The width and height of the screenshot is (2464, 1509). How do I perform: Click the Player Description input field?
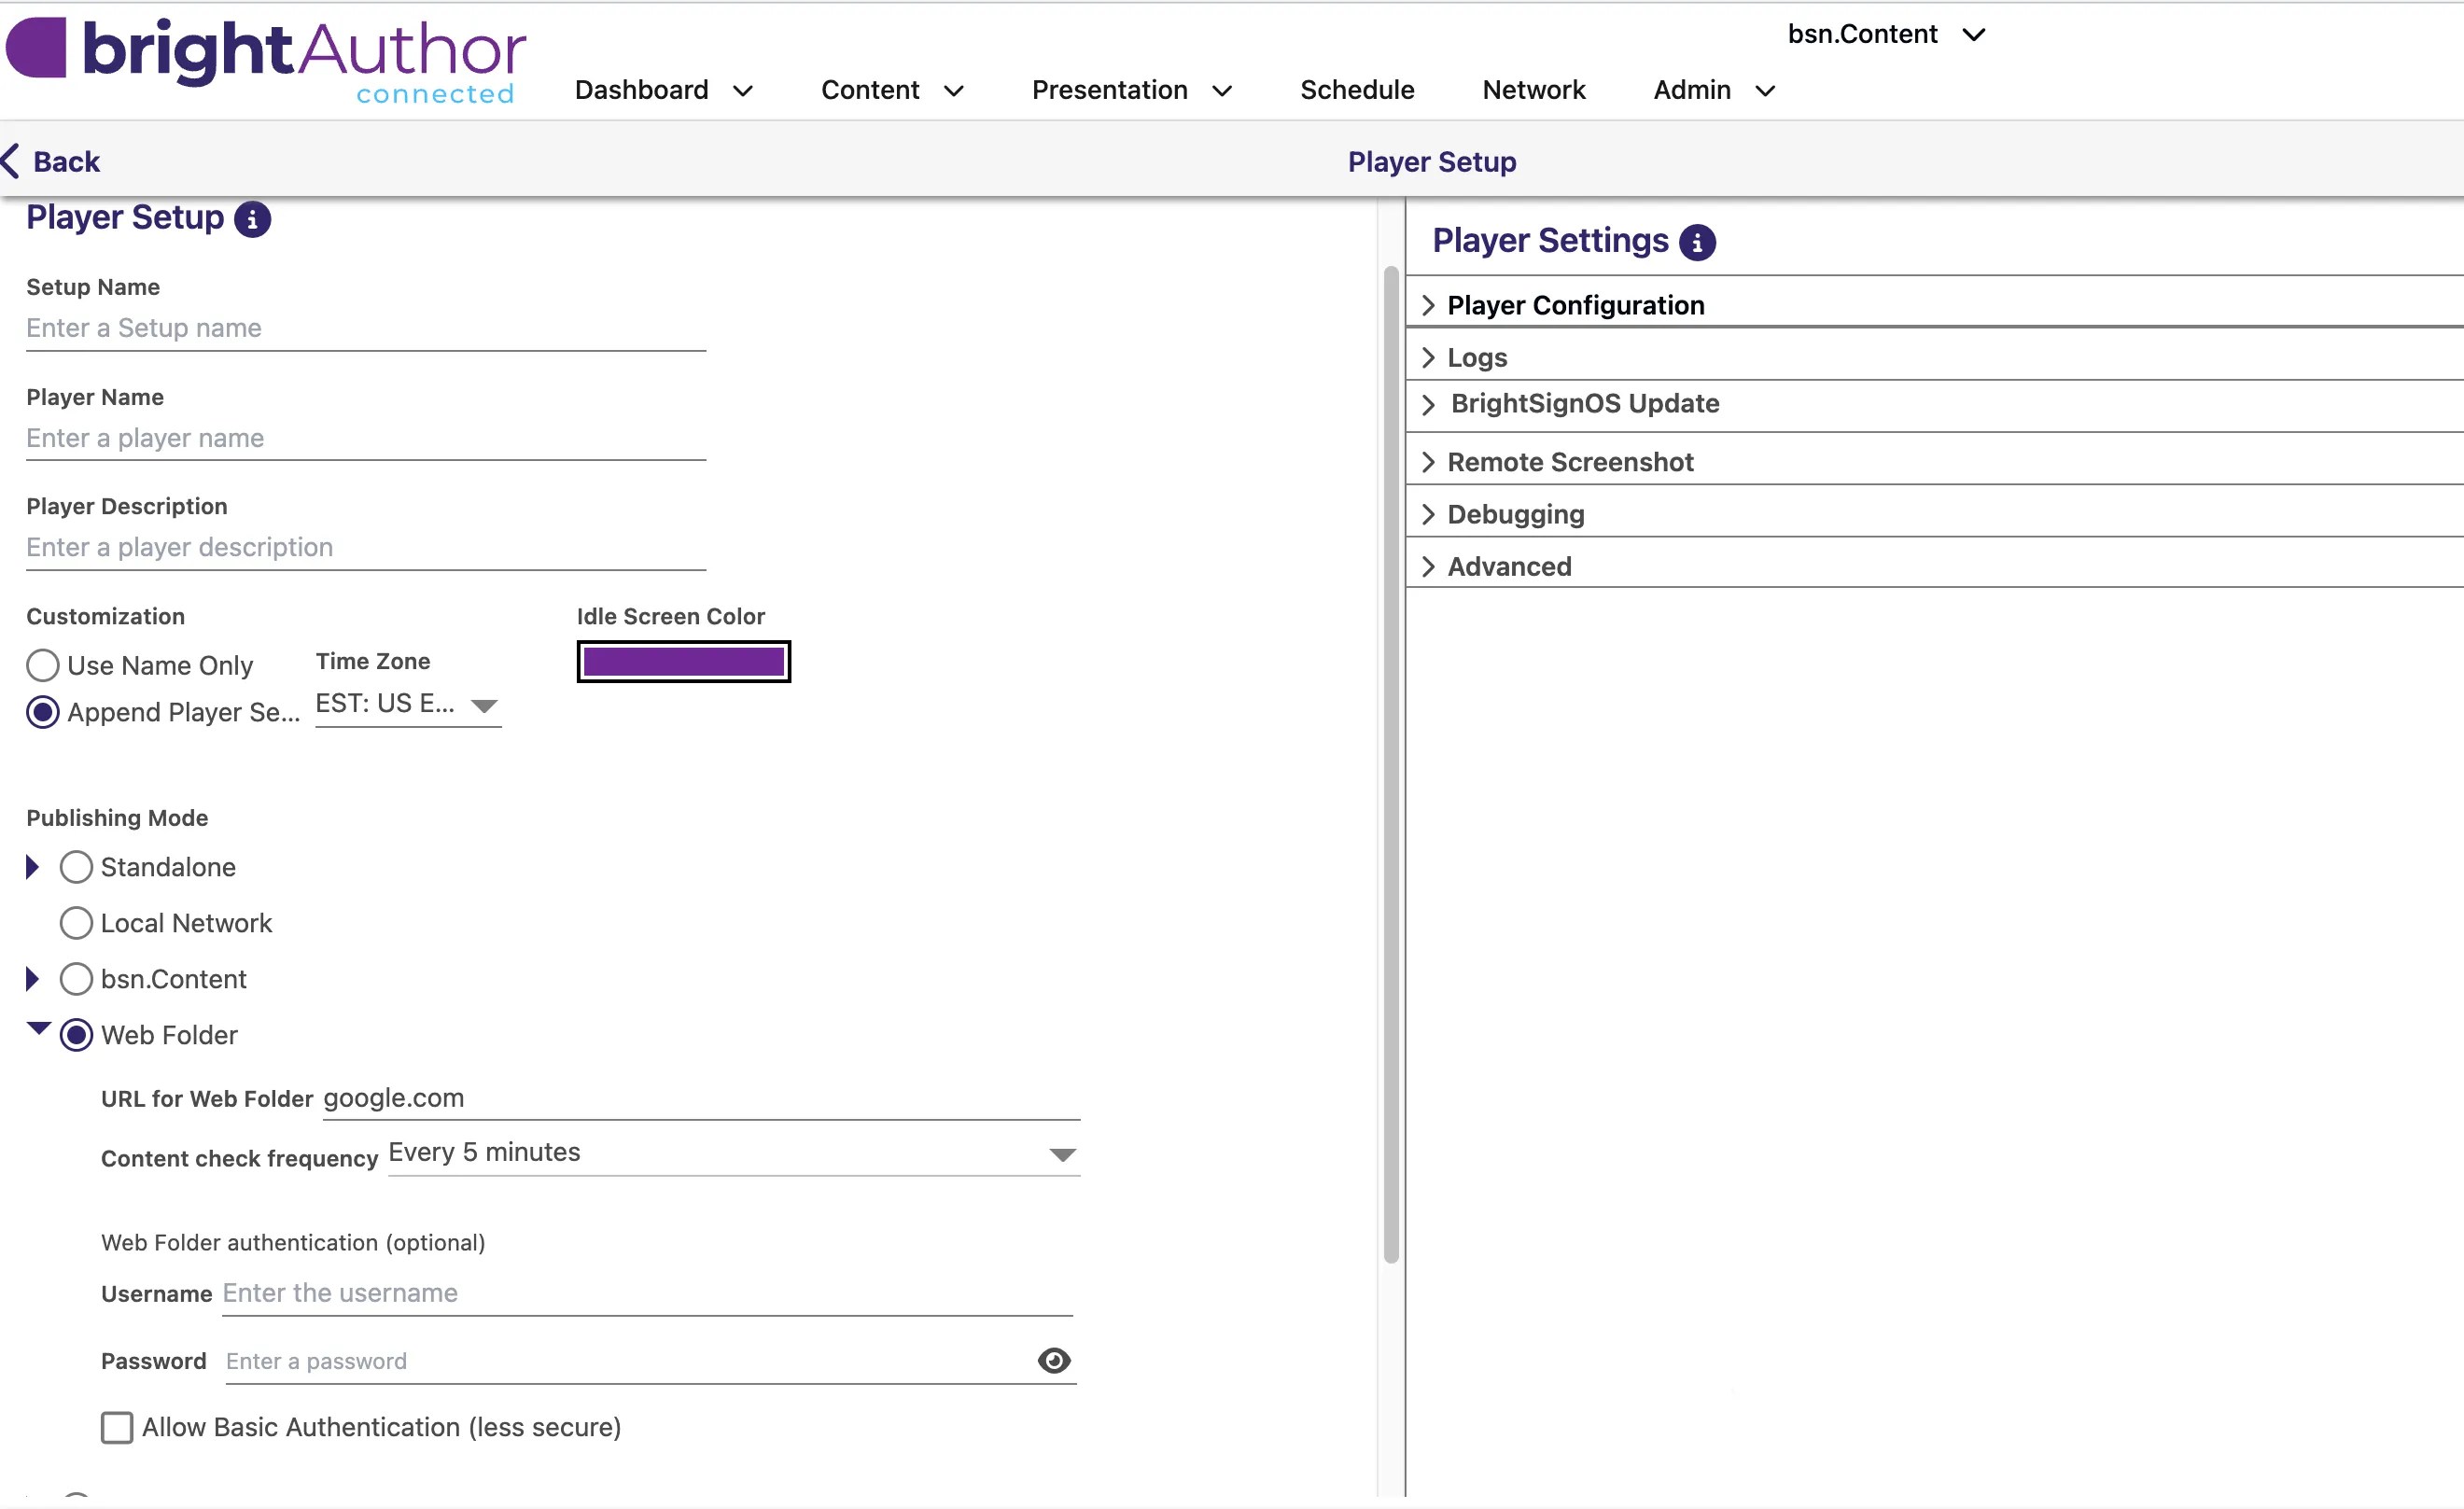pos(366,547)
